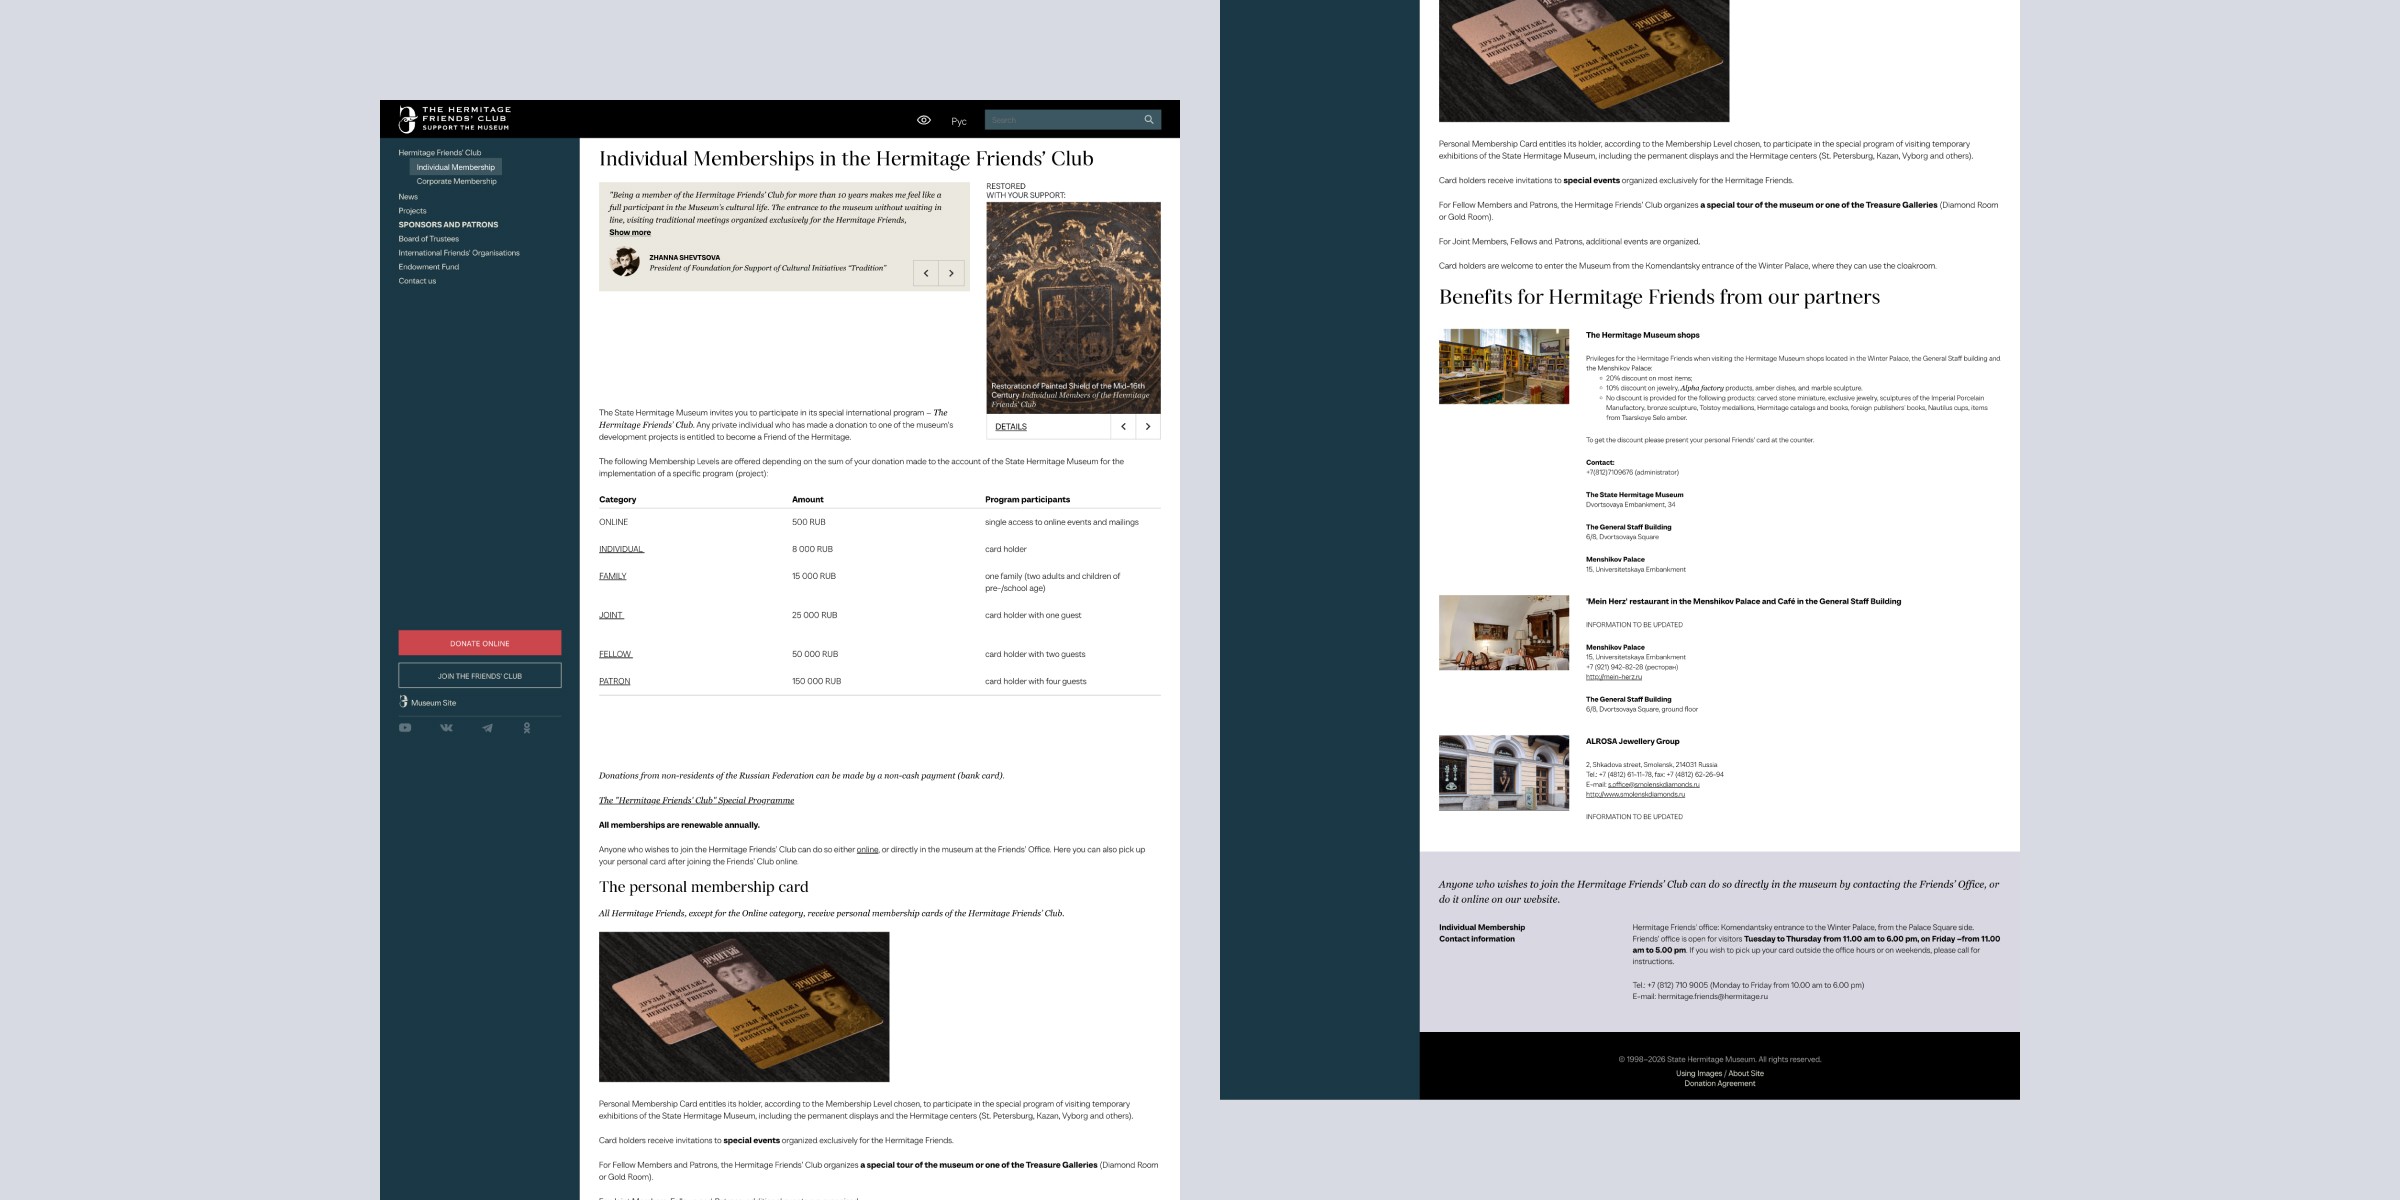Open the Odnoklassniki social icon
The width and height of the screenshot is (2400, 1200).
coord(527,728)
